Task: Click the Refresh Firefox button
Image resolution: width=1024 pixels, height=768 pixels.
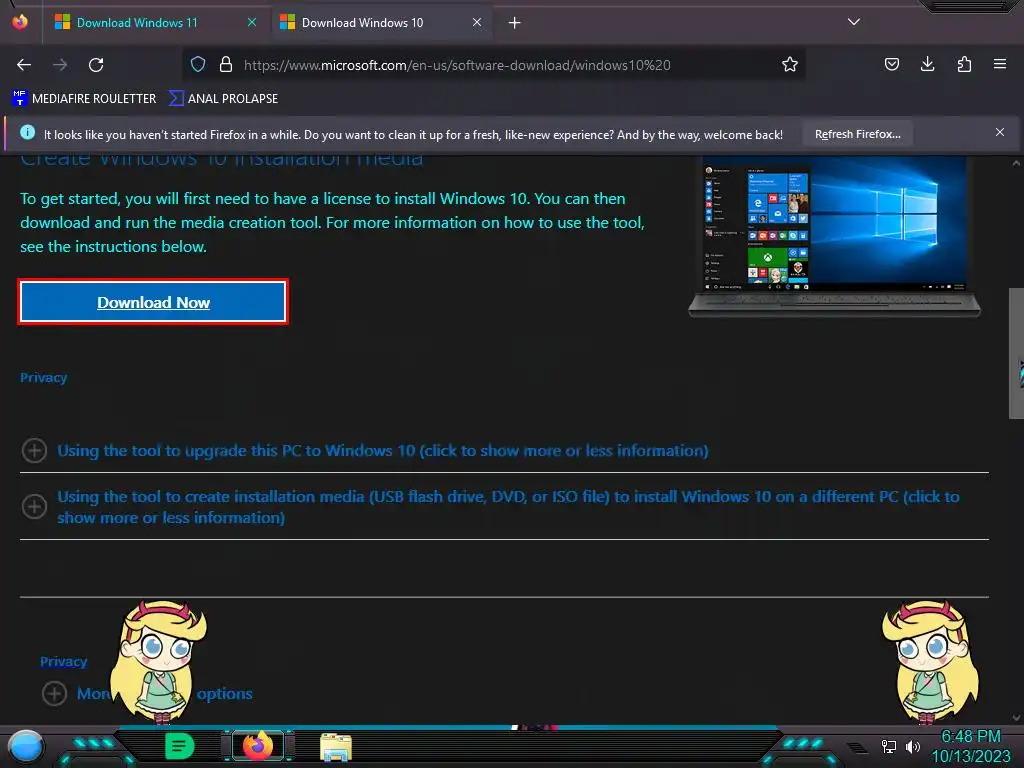Action: tap(857, 134)
